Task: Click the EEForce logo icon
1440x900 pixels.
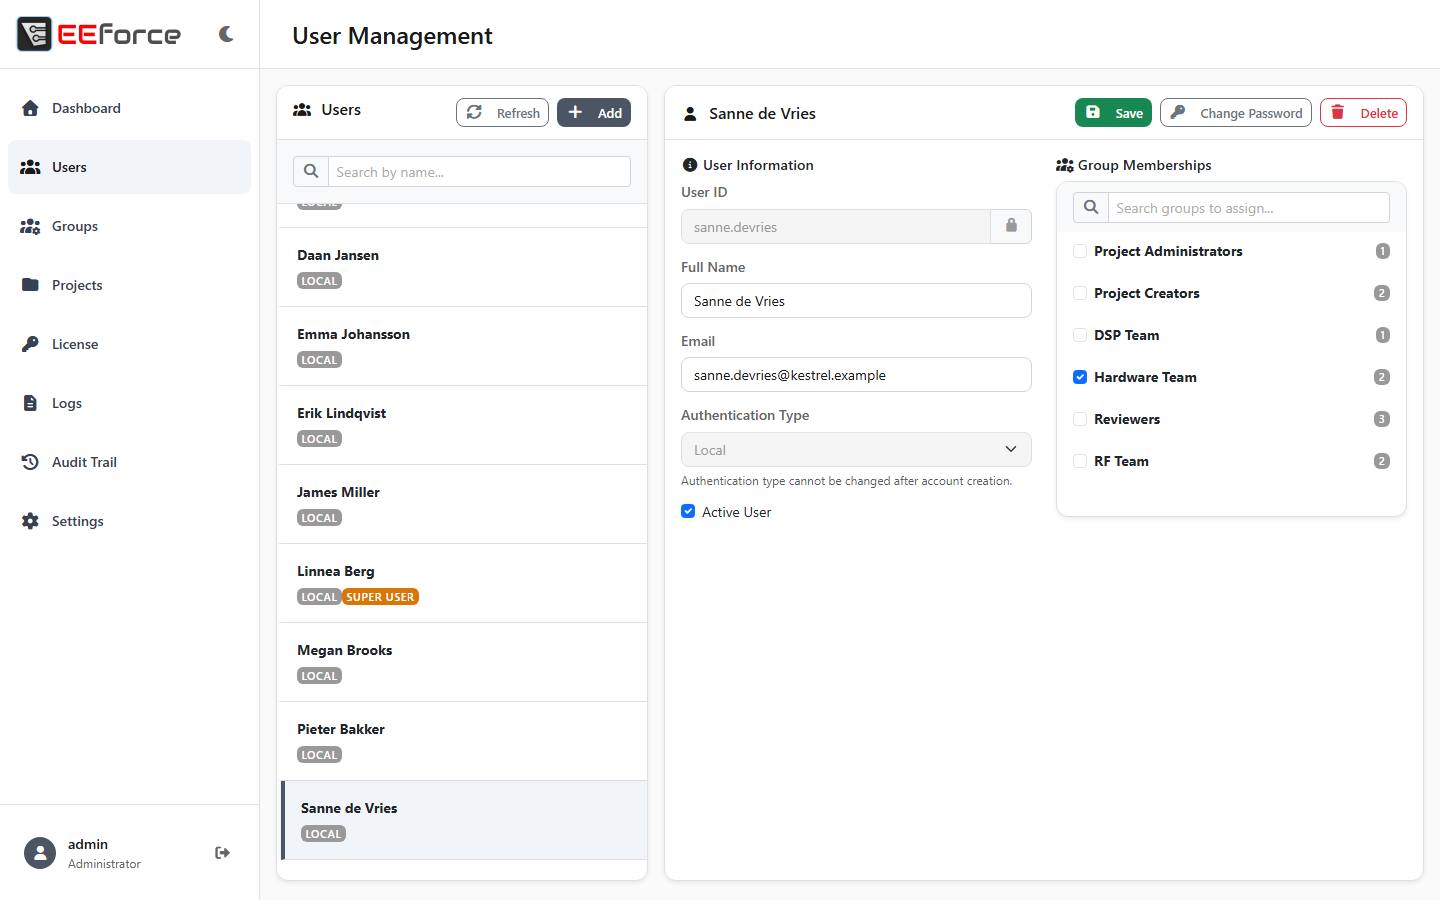Action: 34,34
